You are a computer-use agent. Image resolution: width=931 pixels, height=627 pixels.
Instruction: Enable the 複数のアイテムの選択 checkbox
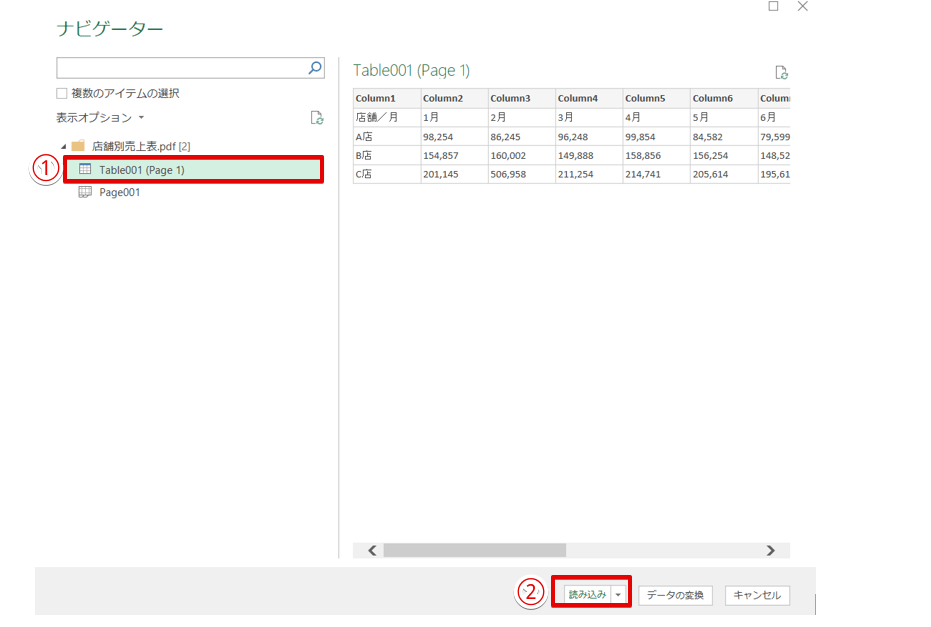pos(61,92)
